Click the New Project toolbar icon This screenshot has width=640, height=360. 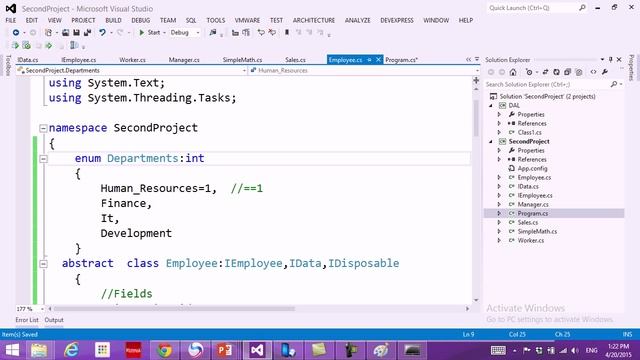(x=48, y=33)
